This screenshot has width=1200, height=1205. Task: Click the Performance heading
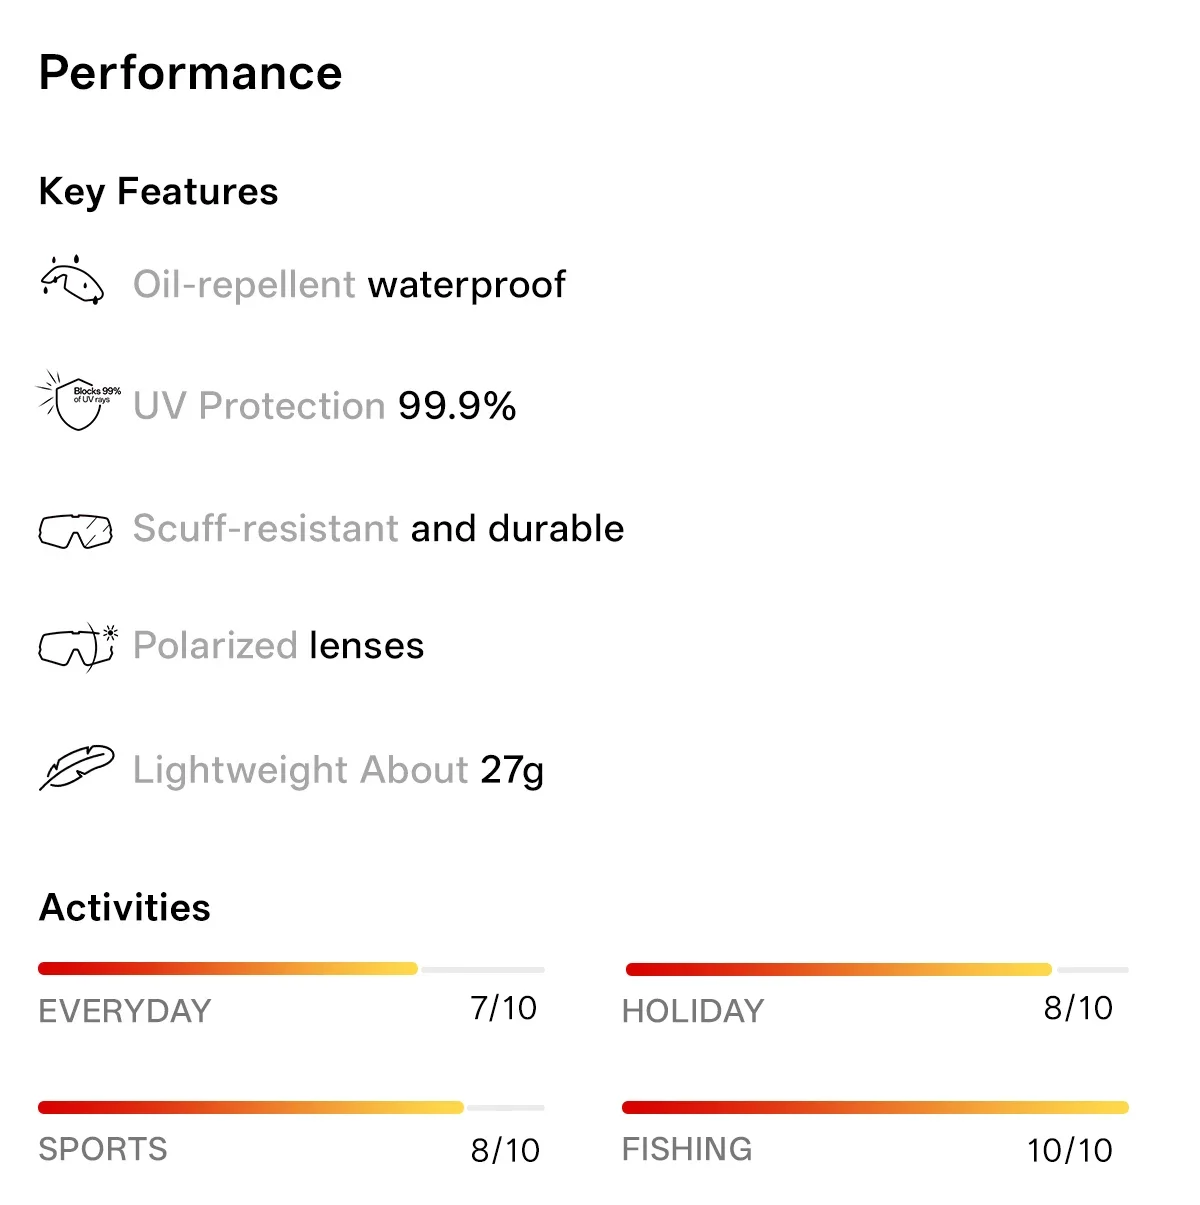(x=190, y=74)
